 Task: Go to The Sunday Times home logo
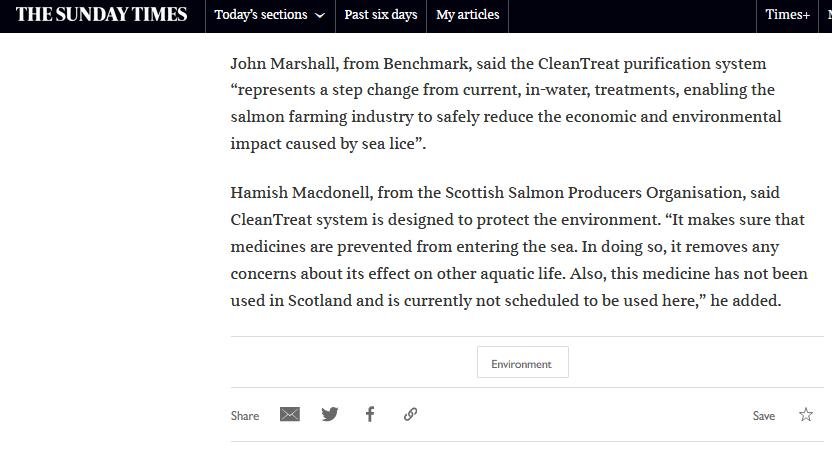point(101,15)
